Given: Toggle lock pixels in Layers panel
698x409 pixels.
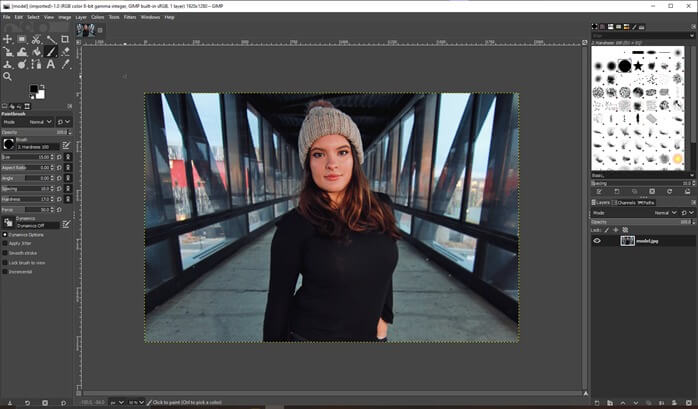Looking at the screenshot, I should coord(606,230).
